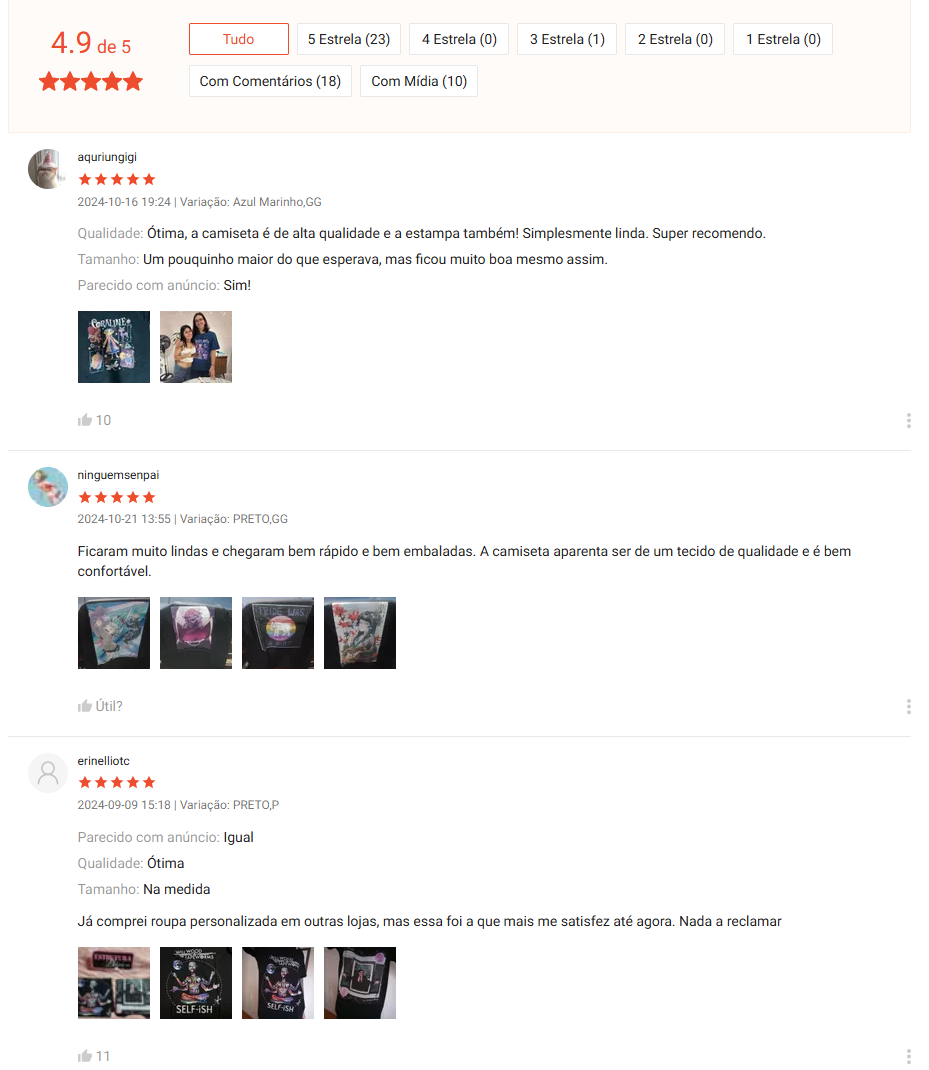Viewport: 929px width, 1070px height.
Task: Open ninguemsenpai's profile avatar
Action: 47,487
